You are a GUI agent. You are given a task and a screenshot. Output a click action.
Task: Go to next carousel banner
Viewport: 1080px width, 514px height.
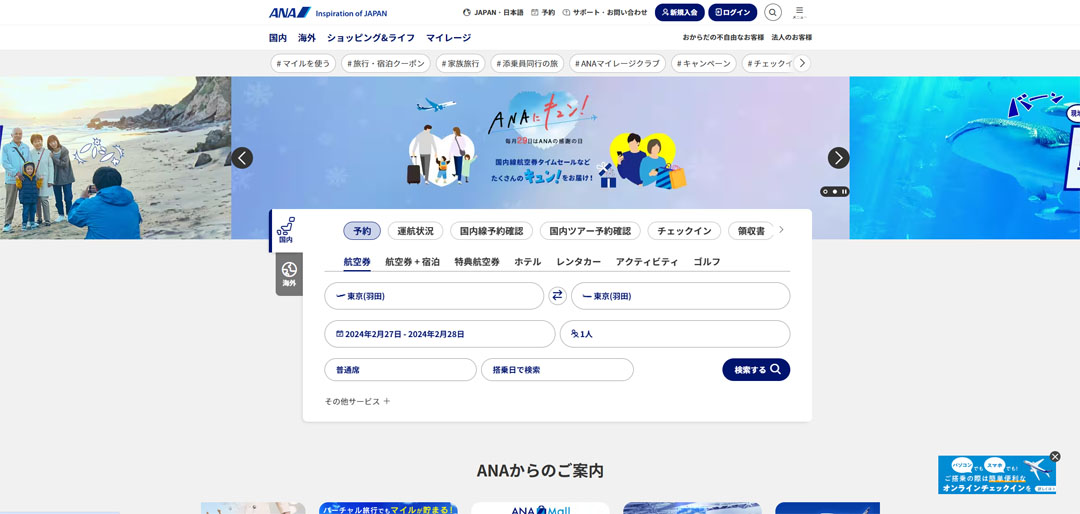click(x=838, y=158)
